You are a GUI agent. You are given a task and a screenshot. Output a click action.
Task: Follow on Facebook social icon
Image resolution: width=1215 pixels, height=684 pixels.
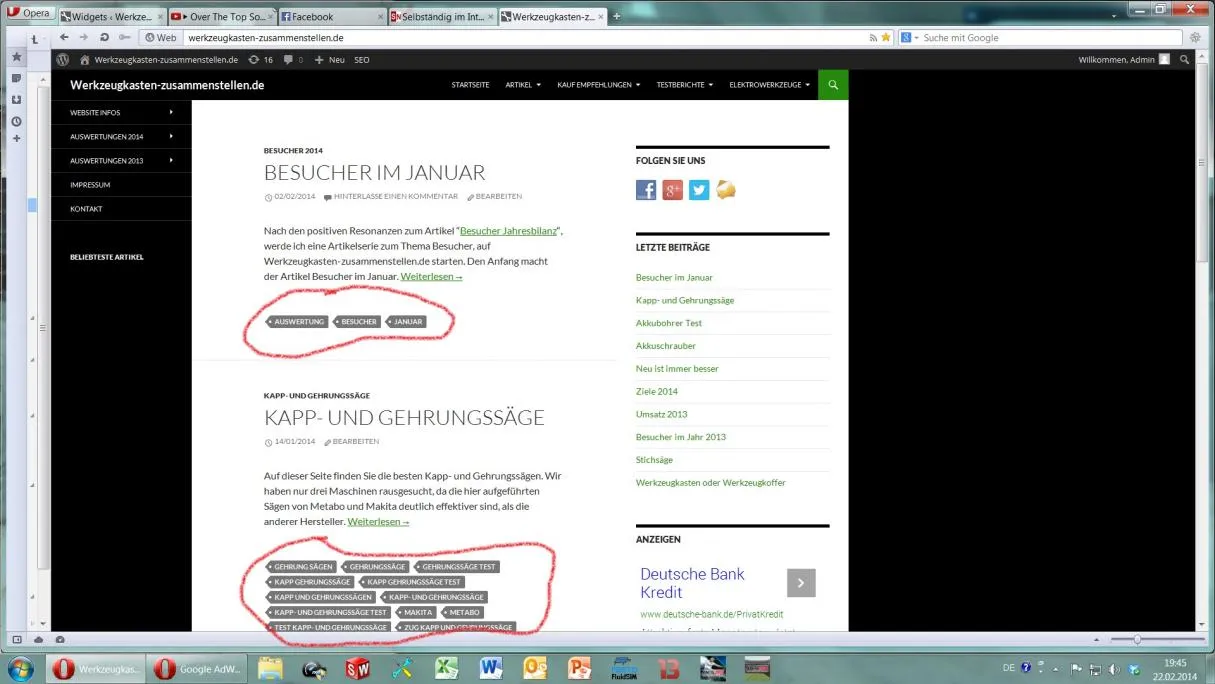pyautogui.click(x=646, y=190)
